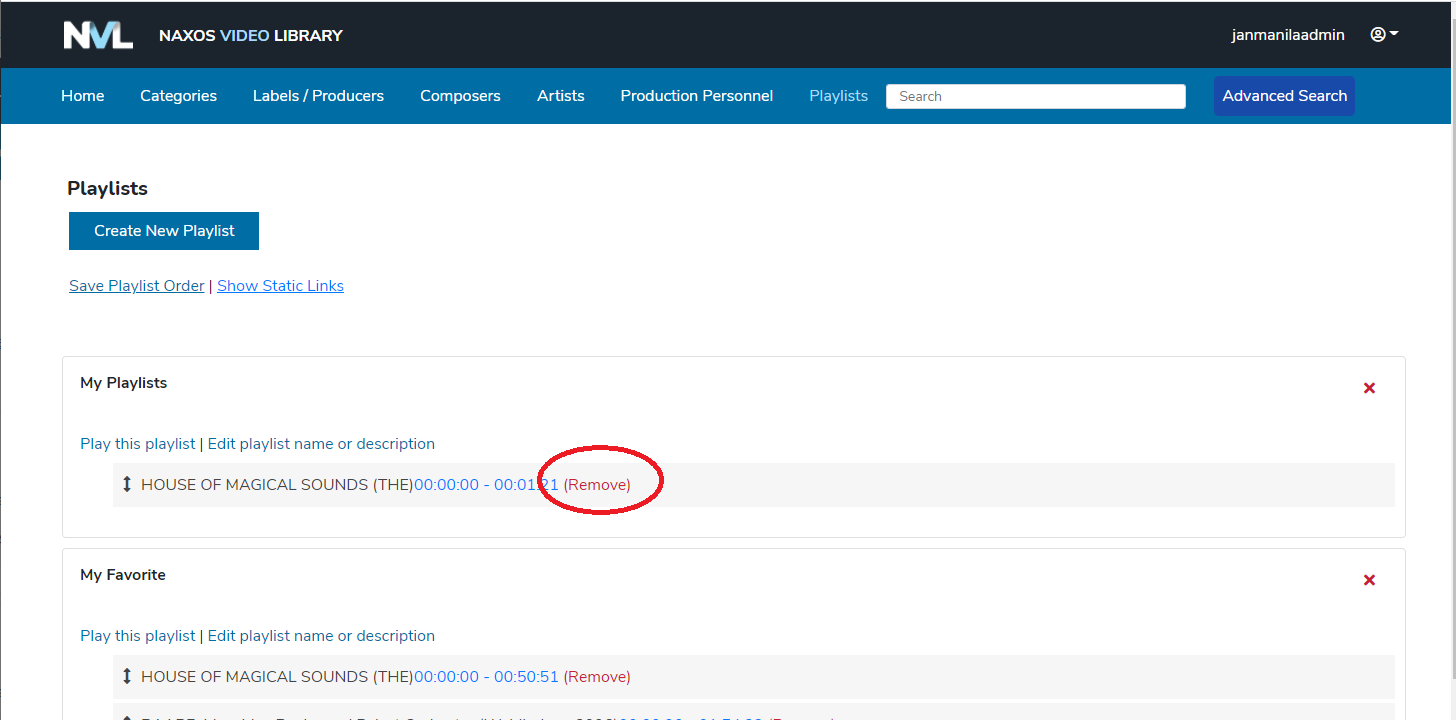
Task: Open the user account dropdown icon
Action: [1384, 35]
